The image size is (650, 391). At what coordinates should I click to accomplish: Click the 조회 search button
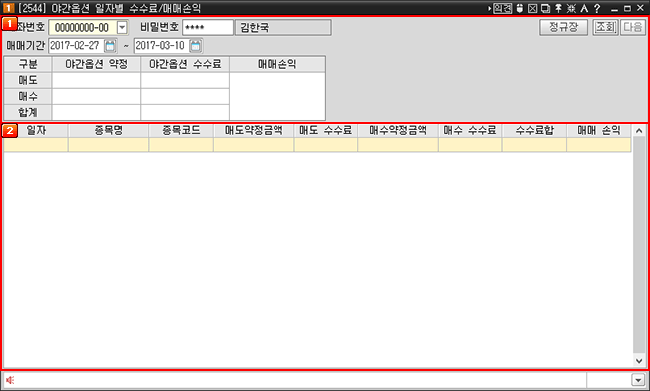tap(605, 27)
